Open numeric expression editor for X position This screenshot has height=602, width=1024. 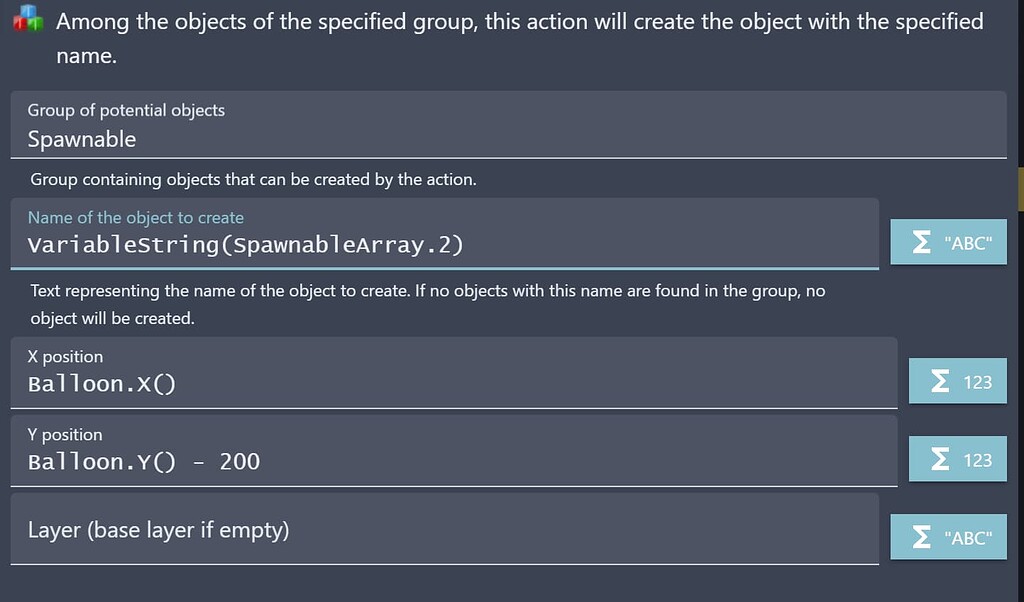coord(957,381)
